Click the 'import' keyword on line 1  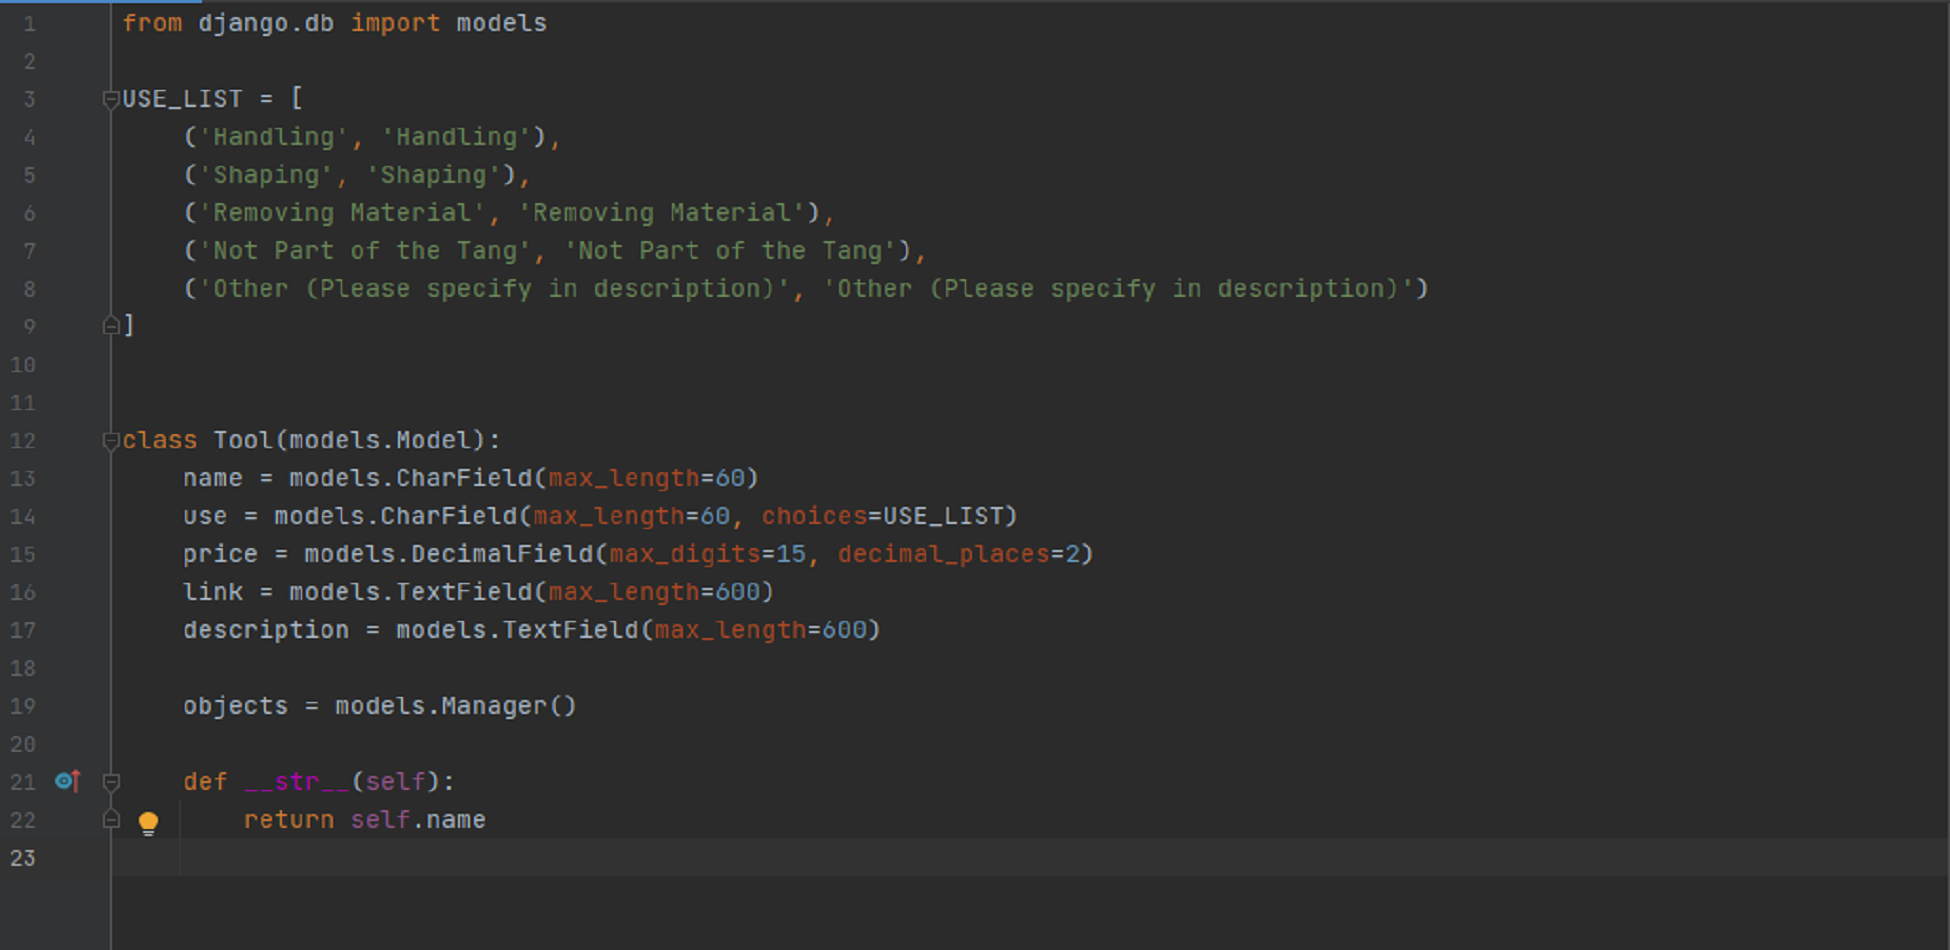[x=395, y=23]
